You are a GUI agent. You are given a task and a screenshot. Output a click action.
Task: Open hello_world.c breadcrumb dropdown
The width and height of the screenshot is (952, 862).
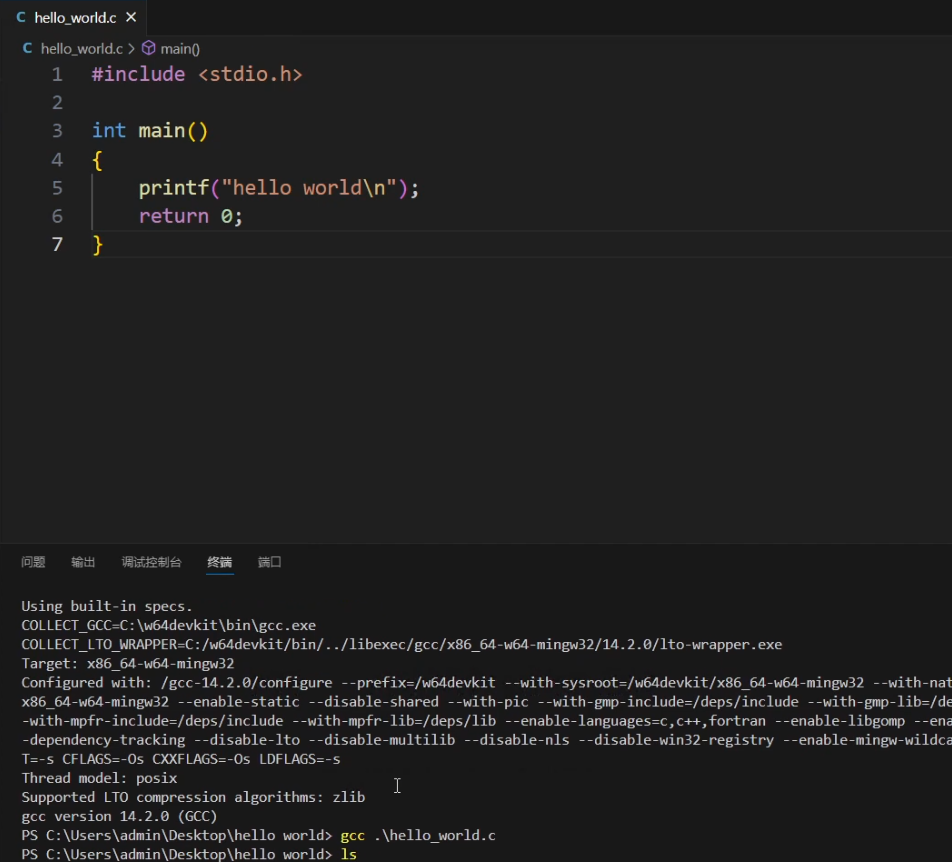(x=81, y=48)
